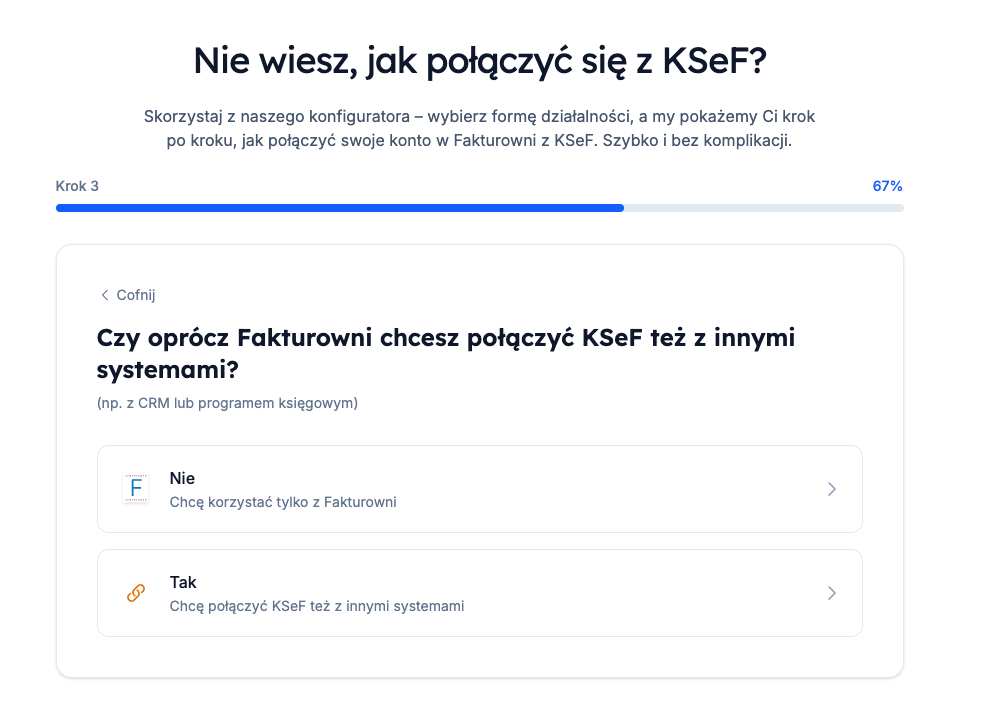Click the "Krok 3" step label
The image size is (990, 722).
(x=77, y=186)
